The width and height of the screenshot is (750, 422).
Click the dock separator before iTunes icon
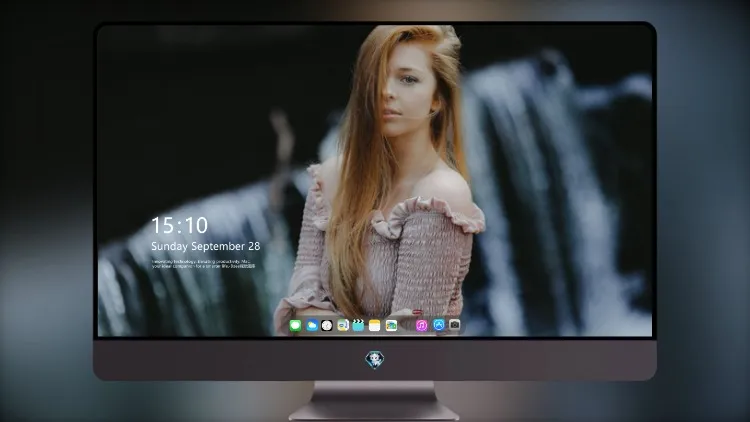(x=406, y=326)
